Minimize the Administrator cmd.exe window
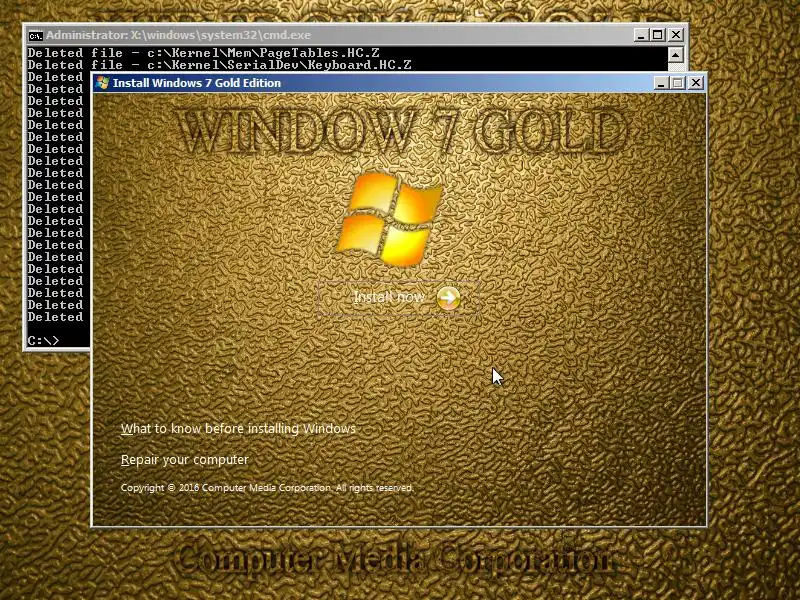This screenshot has height=600, width=800. coord(641,35)
